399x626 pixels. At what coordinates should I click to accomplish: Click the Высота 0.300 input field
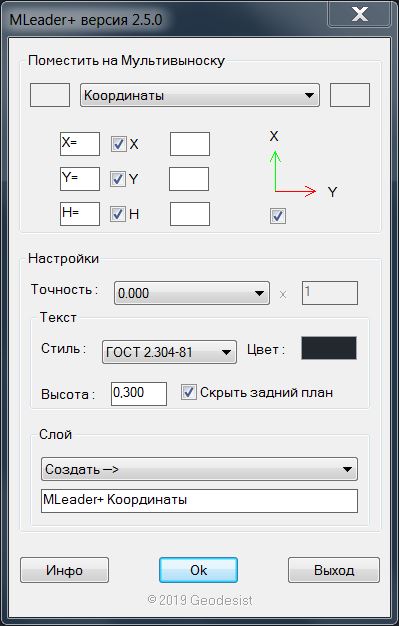[139, 394]
